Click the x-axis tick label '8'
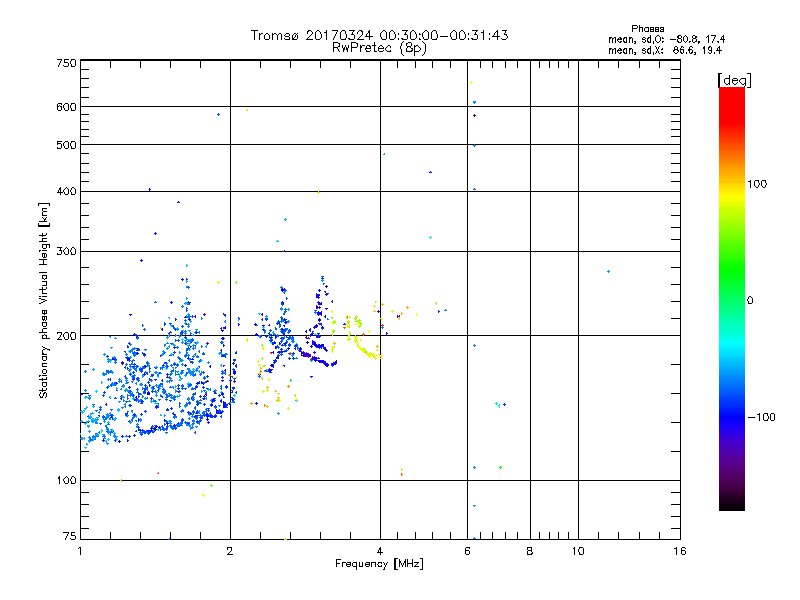This screenshot has height=600, width=800. (530, 551)
